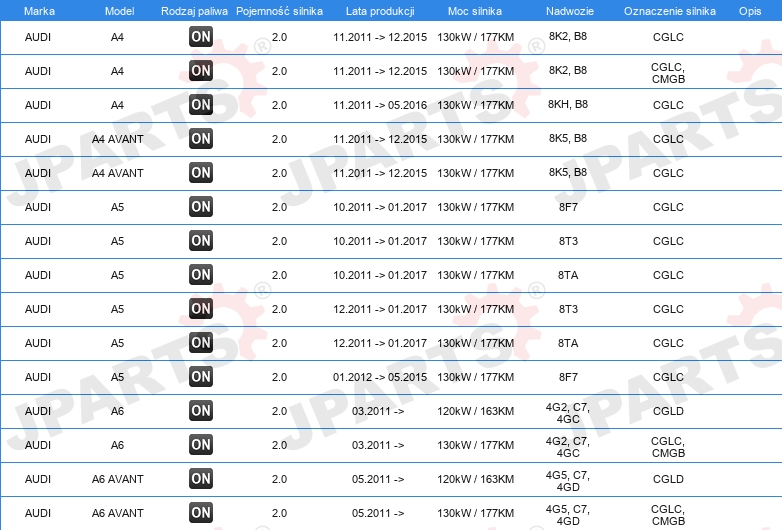Select 130kW / 177KM in A4 8KH row
Image resolution: width=782 pixels, height=530 pixels.
pos(475,105)
